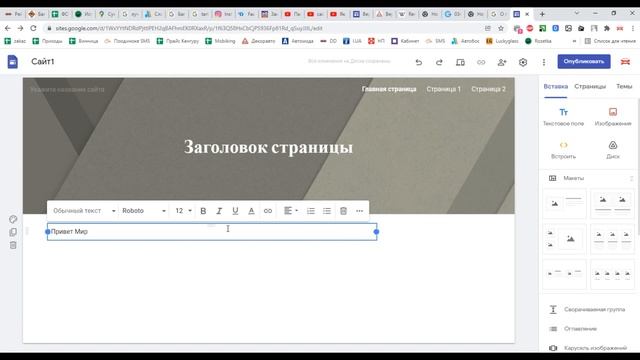Redo the last change

[x=439, y=62]
